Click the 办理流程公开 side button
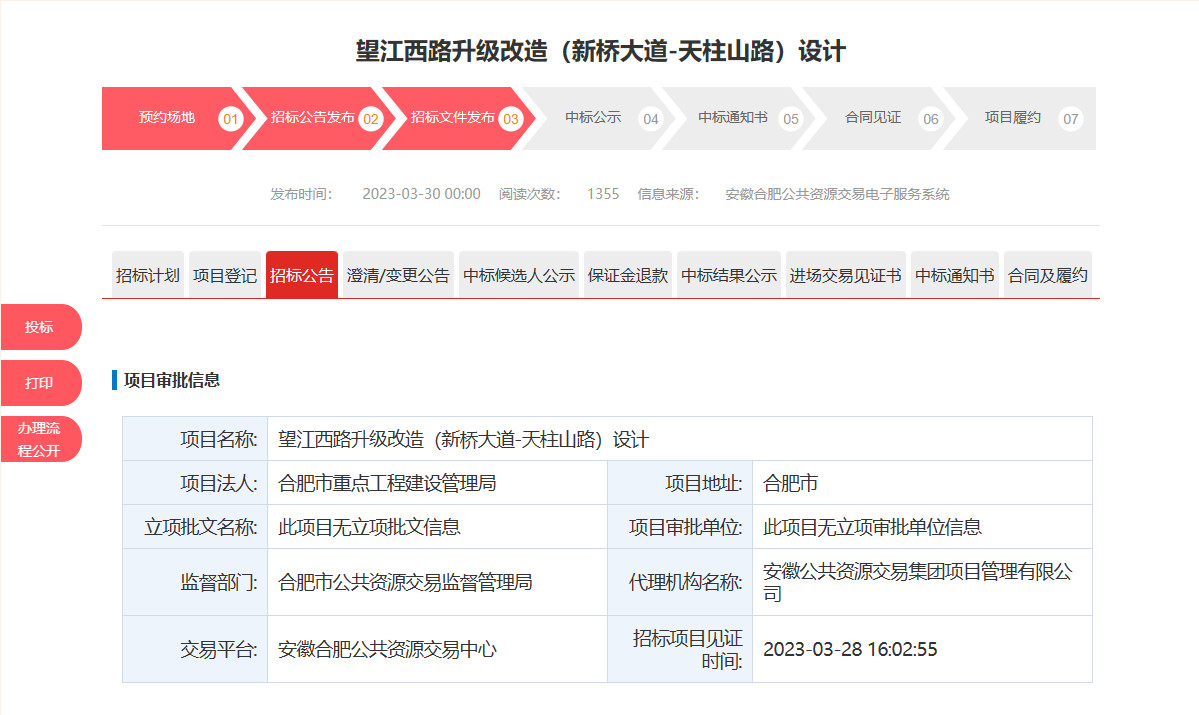This screenshot has height=715, width=1199. [x=41, y=439]
